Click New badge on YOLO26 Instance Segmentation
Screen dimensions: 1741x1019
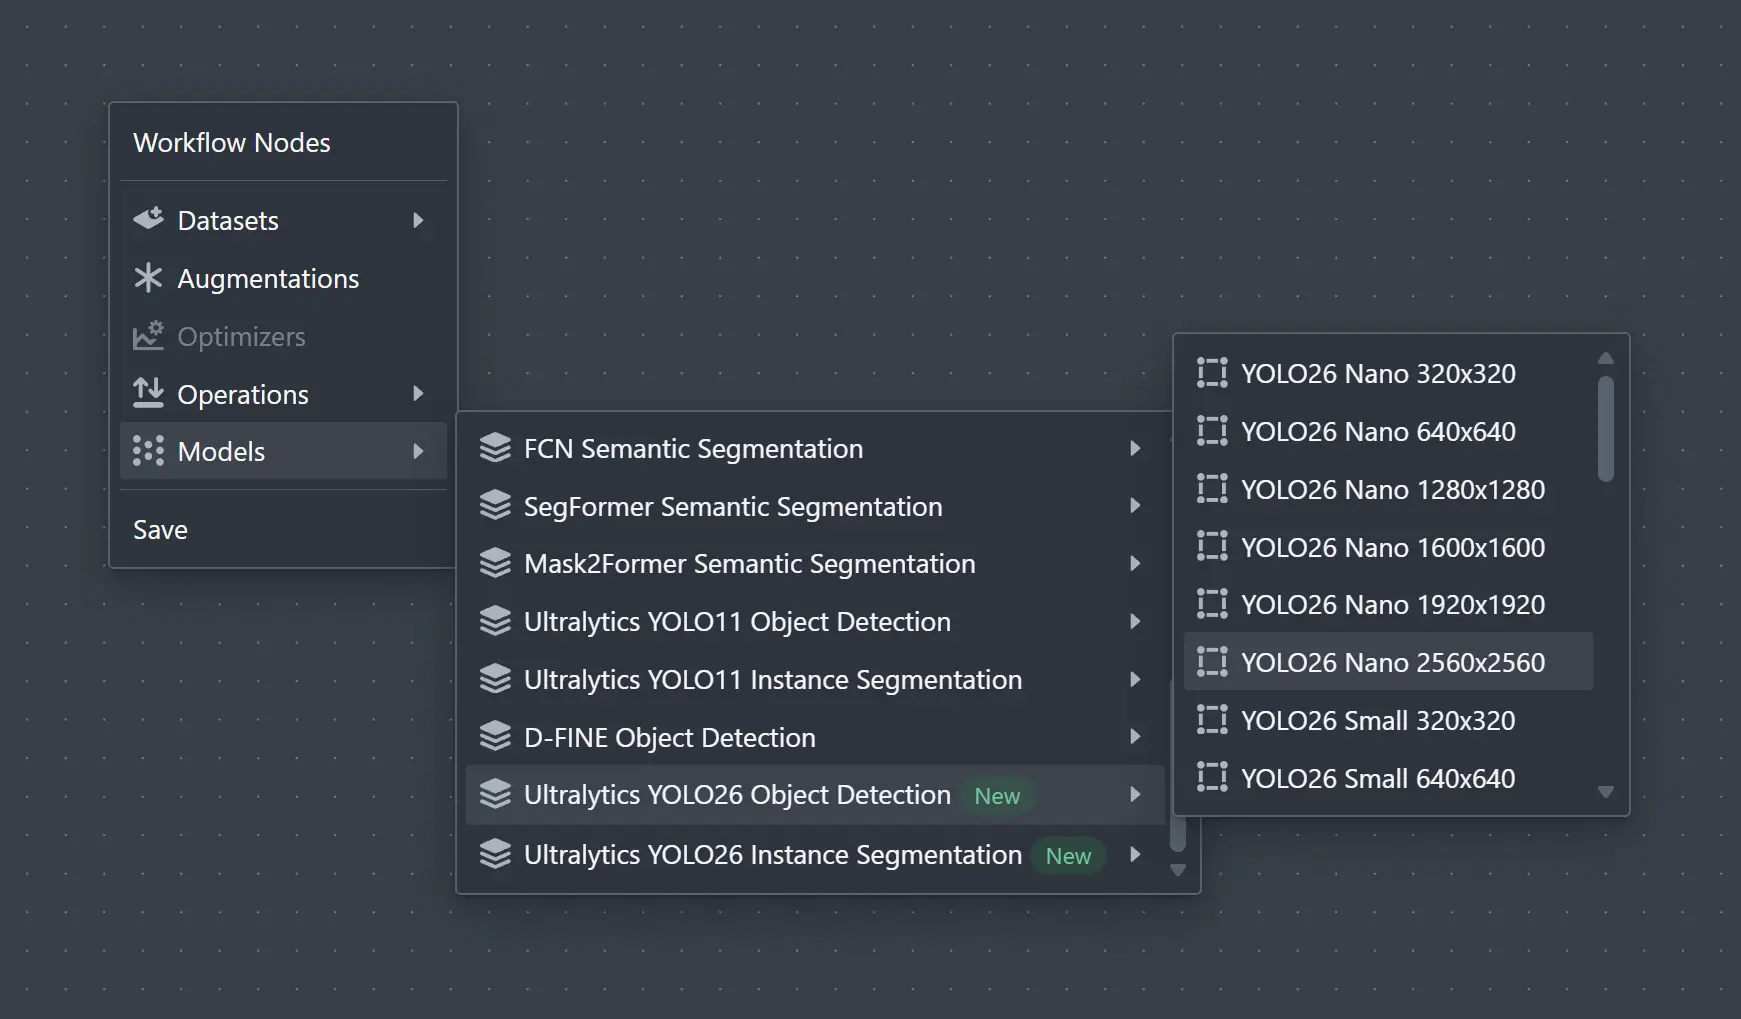(1068, 856)
